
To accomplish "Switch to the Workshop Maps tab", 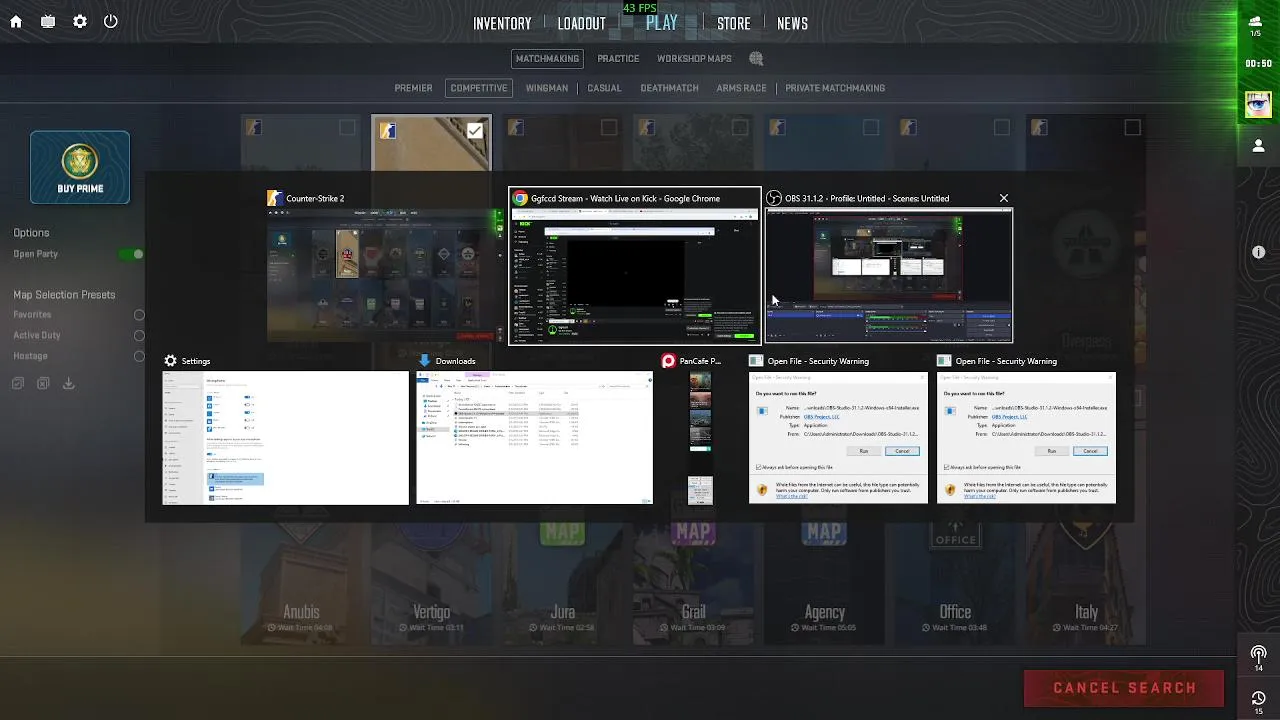I will pos(694,59).
